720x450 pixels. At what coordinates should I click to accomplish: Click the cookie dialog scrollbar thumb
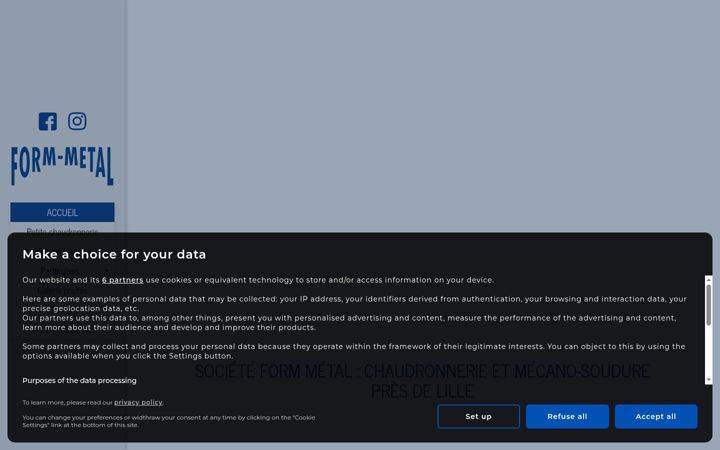tap(709, 305)
